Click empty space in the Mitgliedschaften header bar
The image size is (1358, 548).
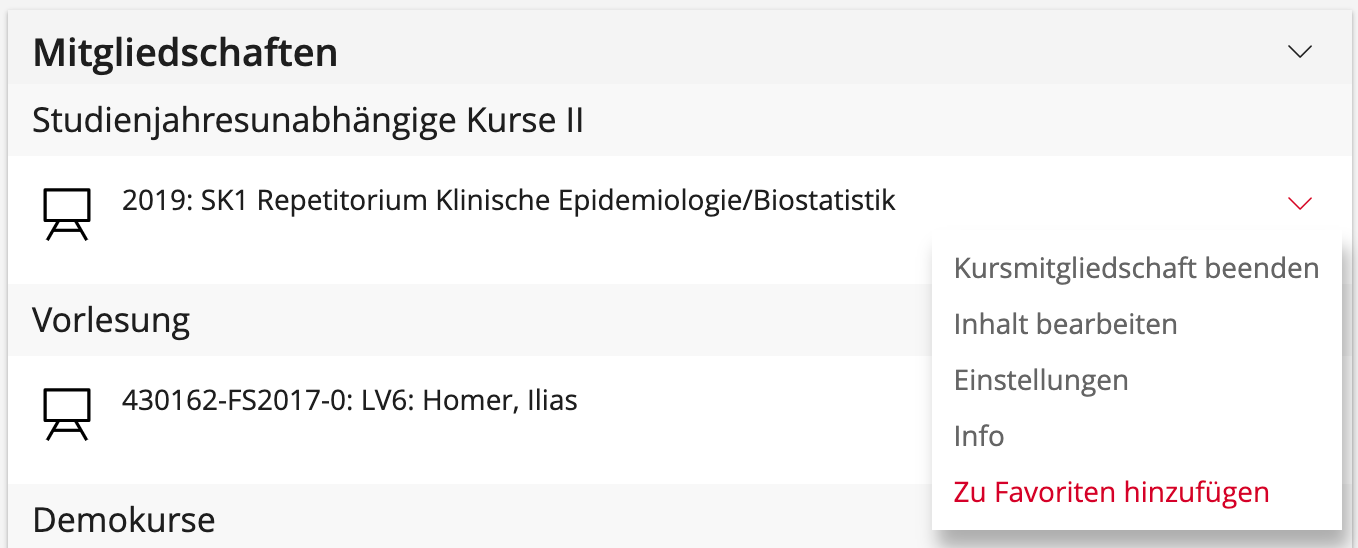[800, 52]
